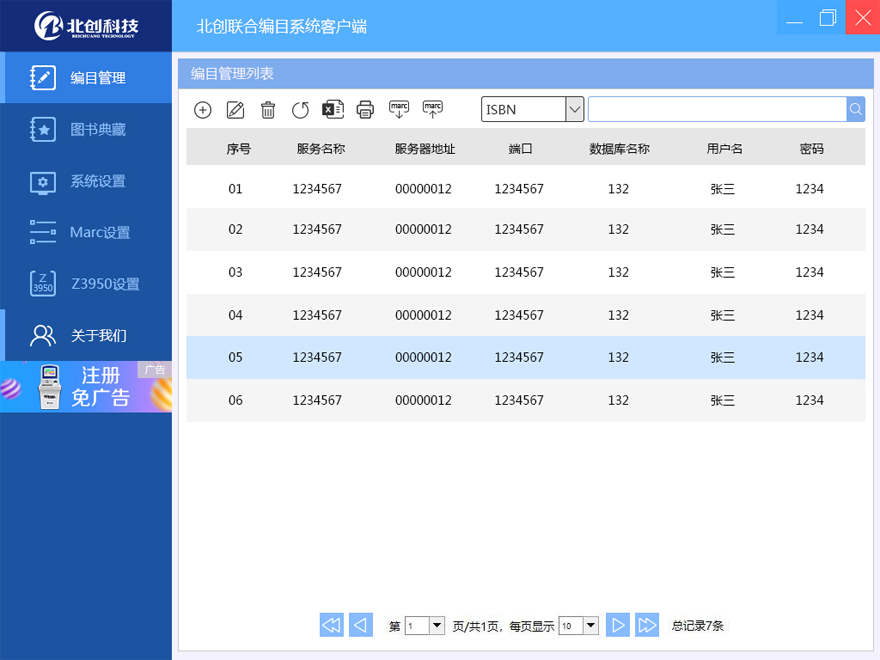The height and width of the screenshot is (660, 880).
Task: Click the magnifier search button
Action: click(856, 109)
